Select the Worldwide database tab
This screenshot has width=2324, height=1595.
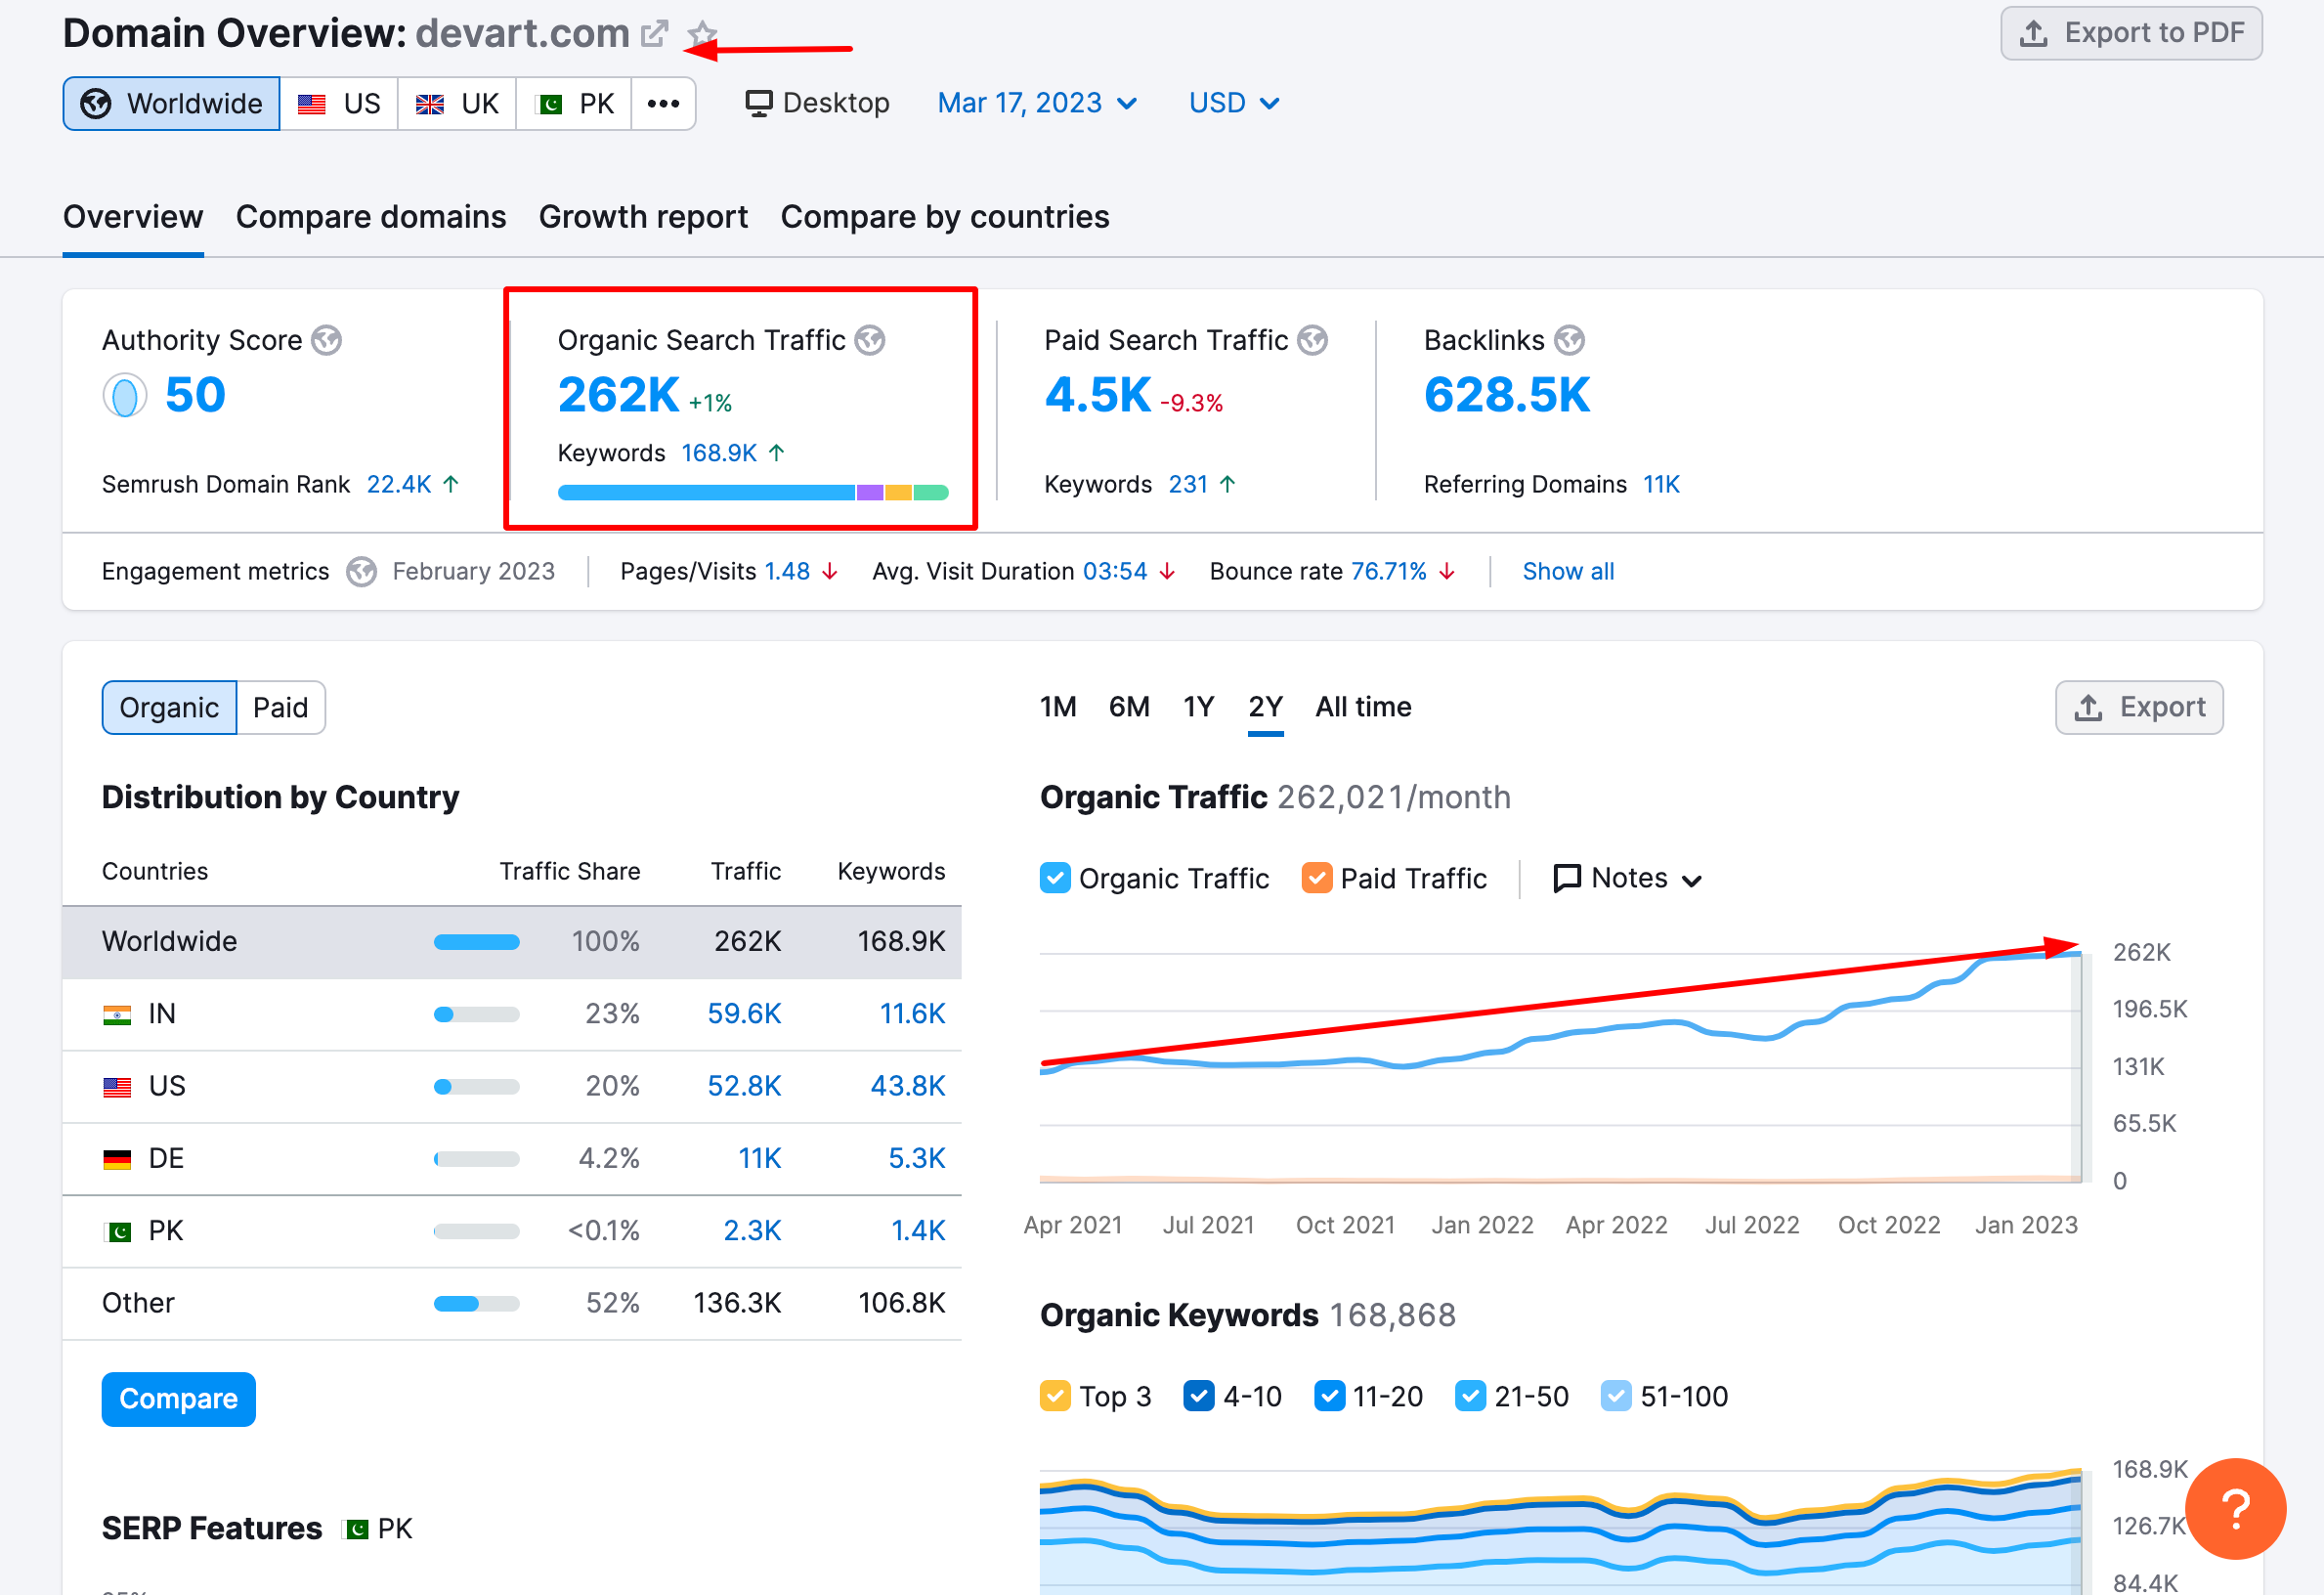171,104
